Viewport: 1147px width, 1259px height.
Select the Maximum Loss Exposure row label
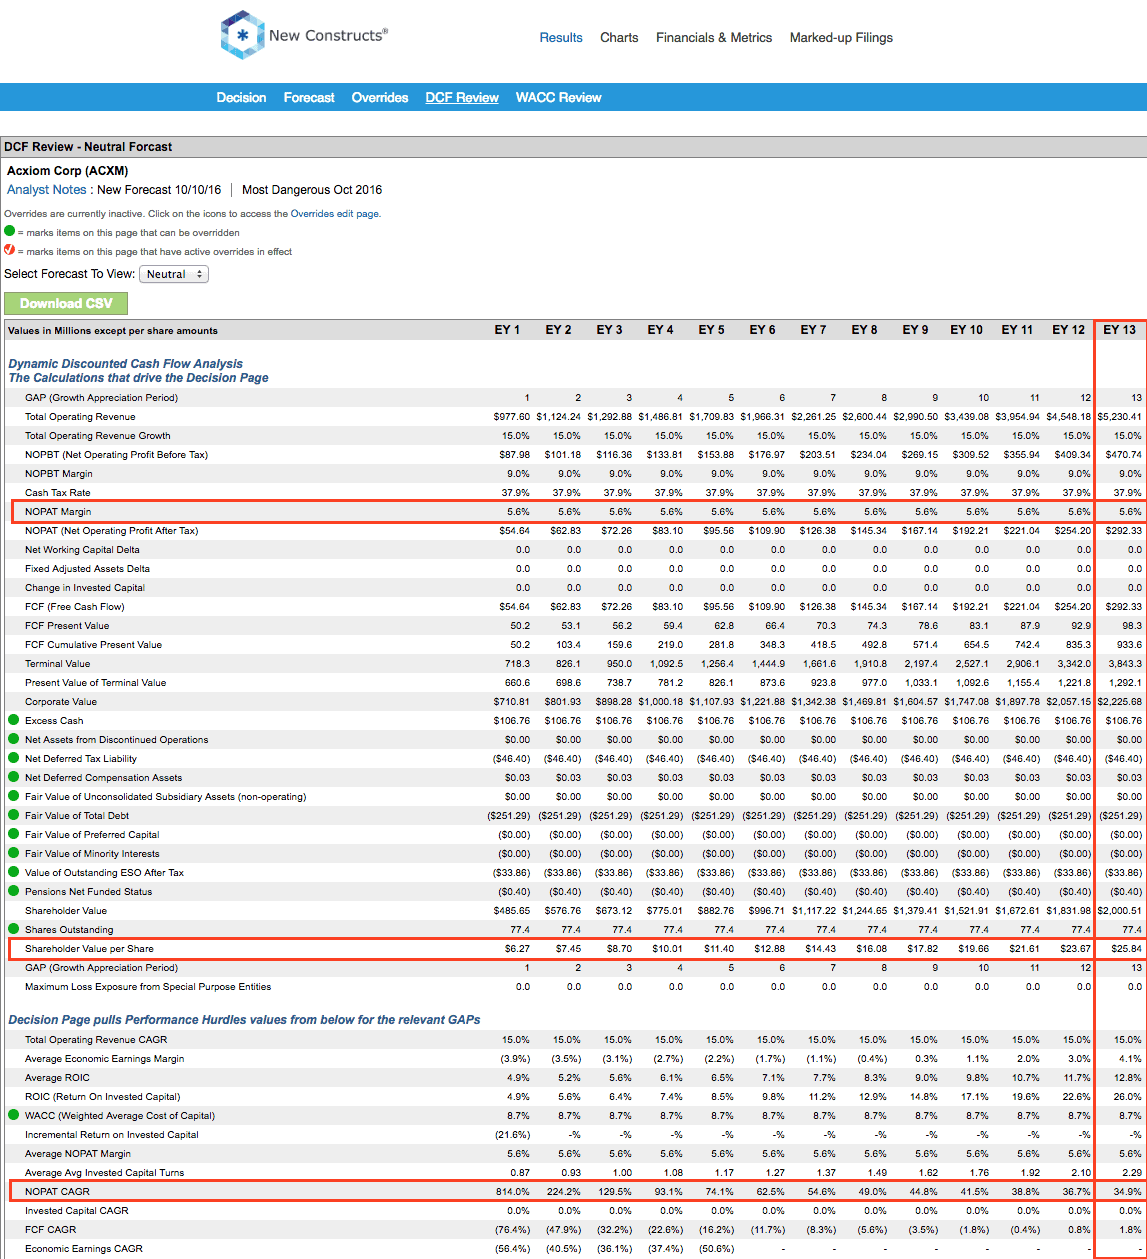[148, 986]
